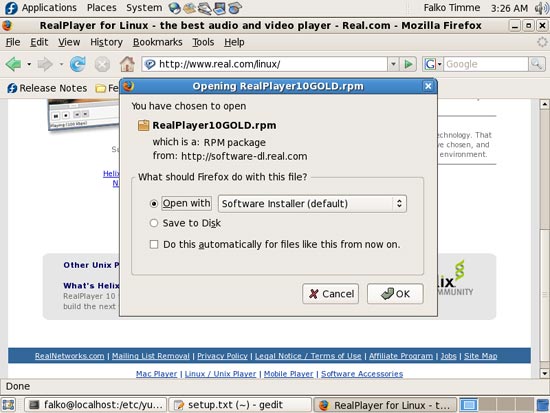Open the System menu
The height and width of the screenshot is (413, 550).
[x=144, y=8]
